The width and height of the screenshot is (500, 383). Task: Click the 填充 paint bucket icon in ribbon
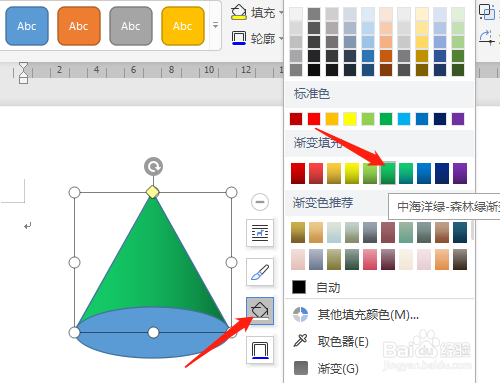[x=239, y=12]
